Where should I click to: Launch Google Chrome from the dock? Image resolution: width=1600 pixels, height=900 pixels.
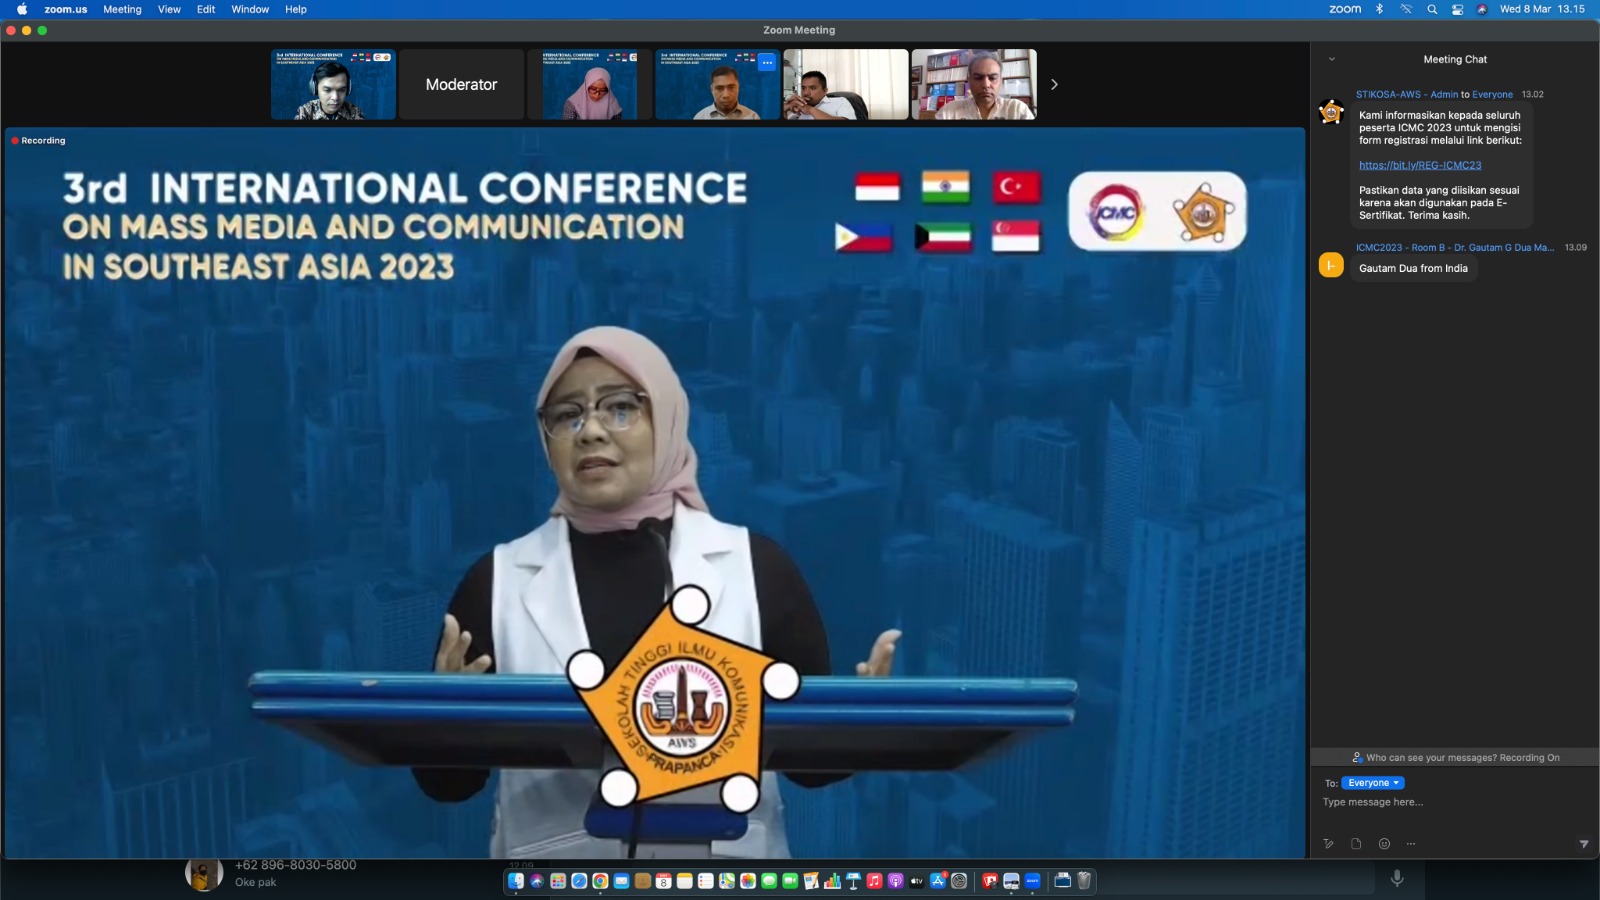click(x=600, y=881)
